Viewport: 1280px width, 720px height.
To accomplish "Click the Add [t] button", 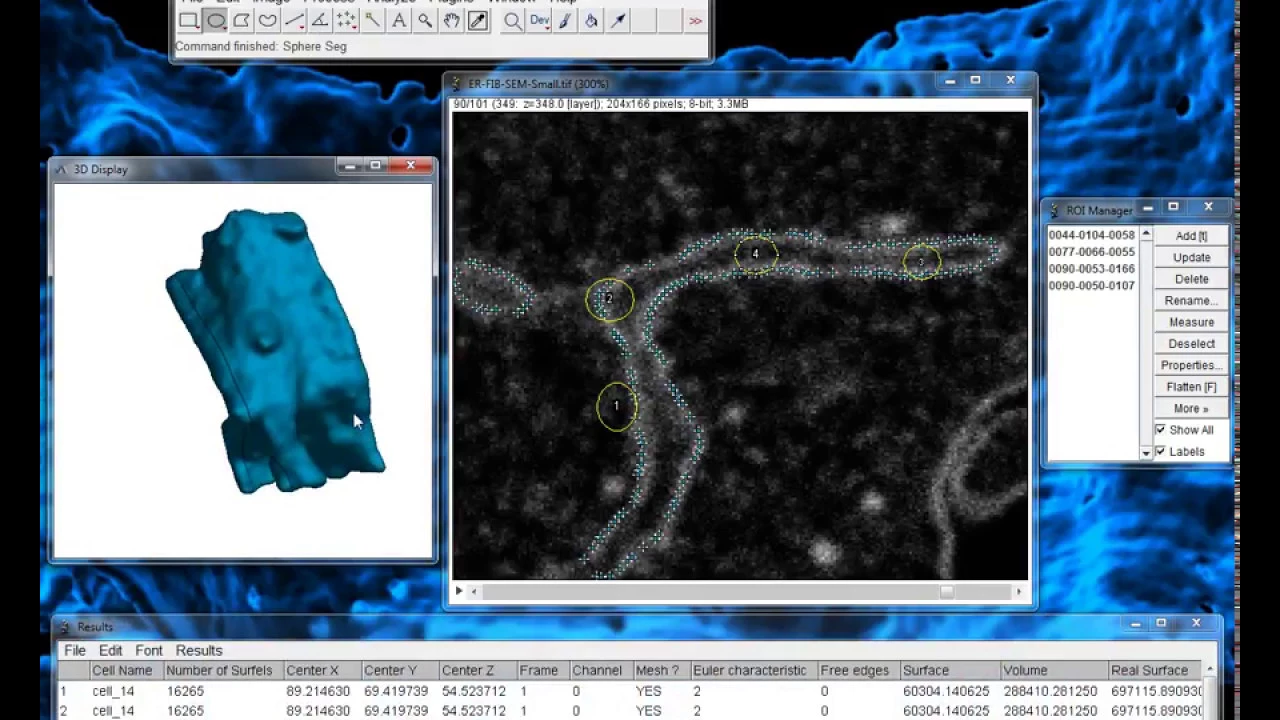I will coord(1191,236).
